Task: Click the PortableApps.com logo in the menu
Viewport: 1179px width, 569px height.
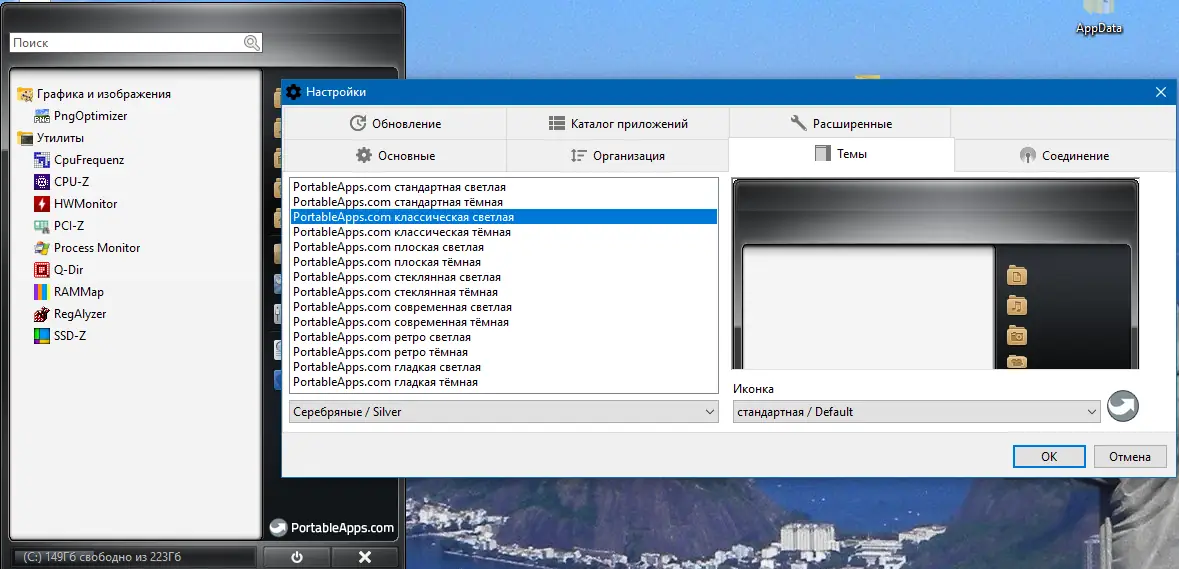Action: [x=332, y=528]
